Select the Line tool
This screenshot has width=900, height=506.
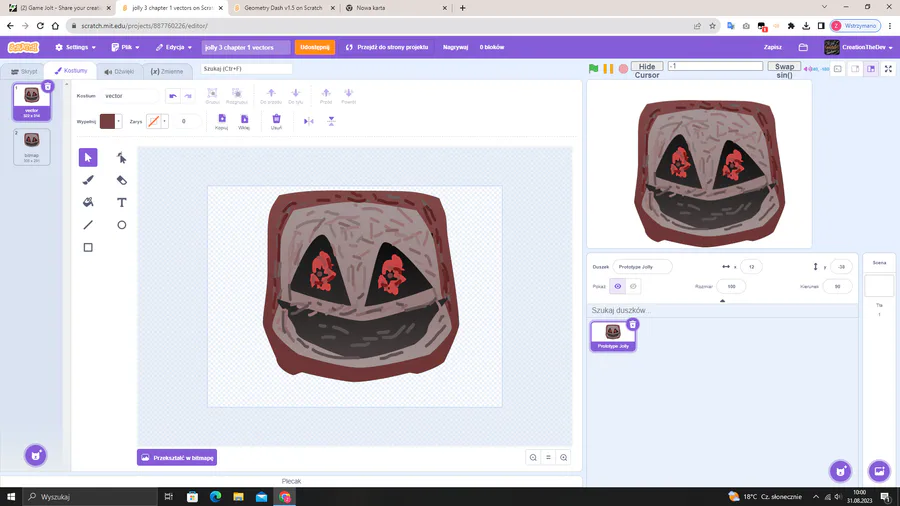pos(88,225)
